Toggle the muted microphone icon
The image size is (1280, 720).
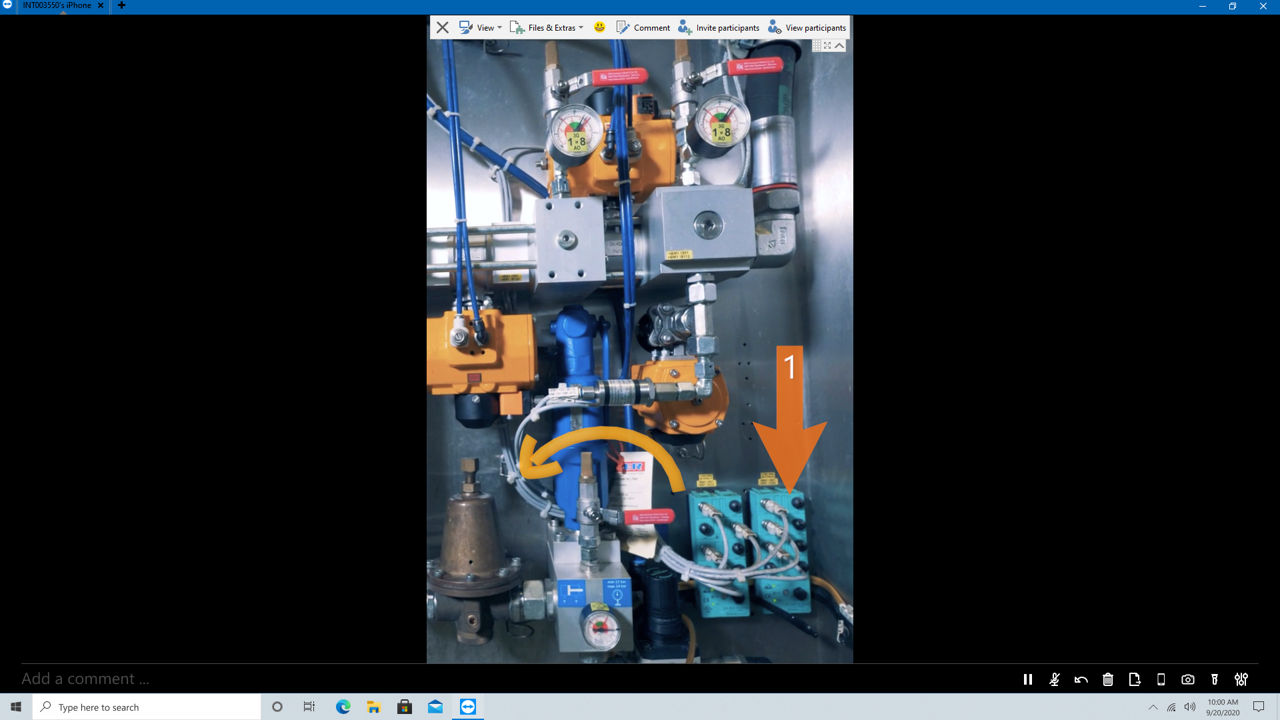point(1054,680)
